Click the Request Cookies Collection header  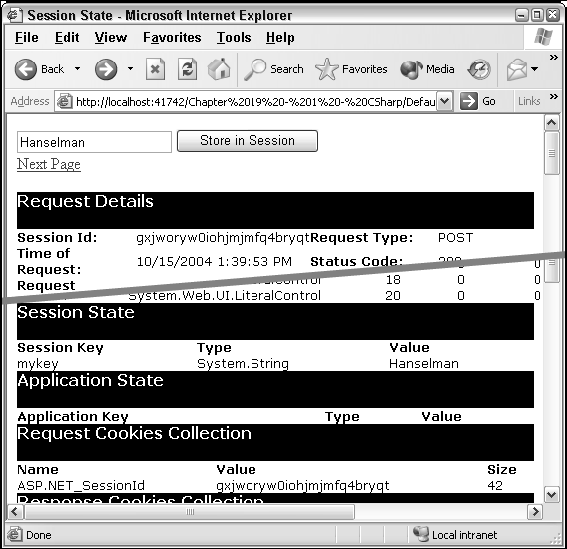[275, 442]
